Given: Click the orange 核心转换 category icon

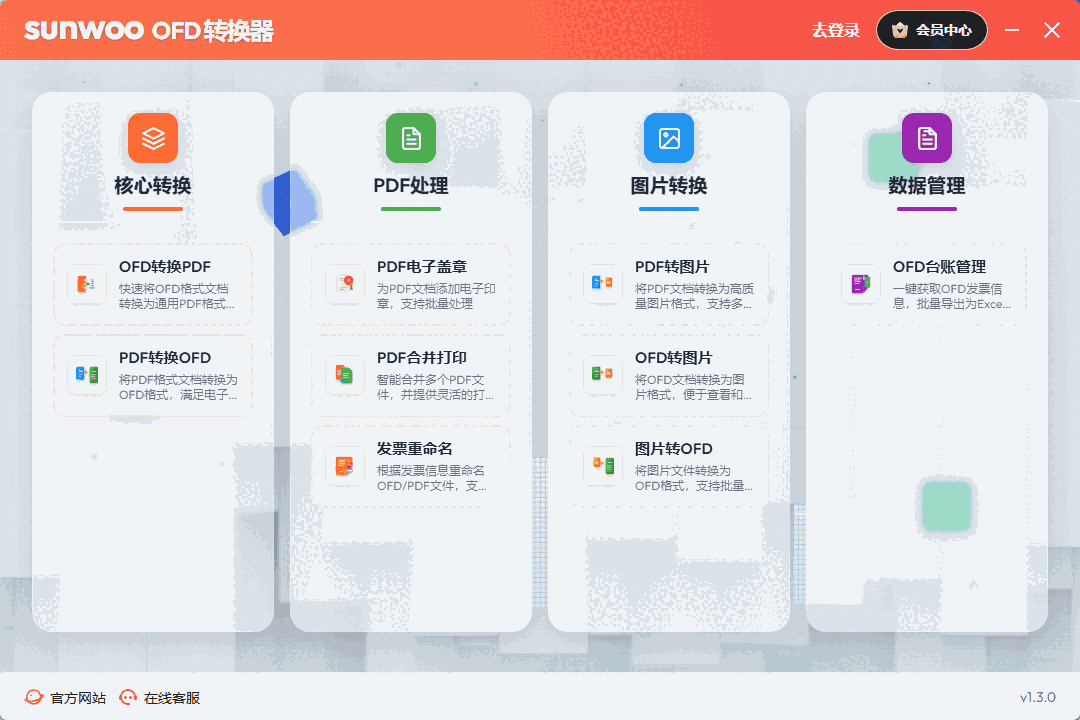Looking at the screenshot, I should point(152,138).
